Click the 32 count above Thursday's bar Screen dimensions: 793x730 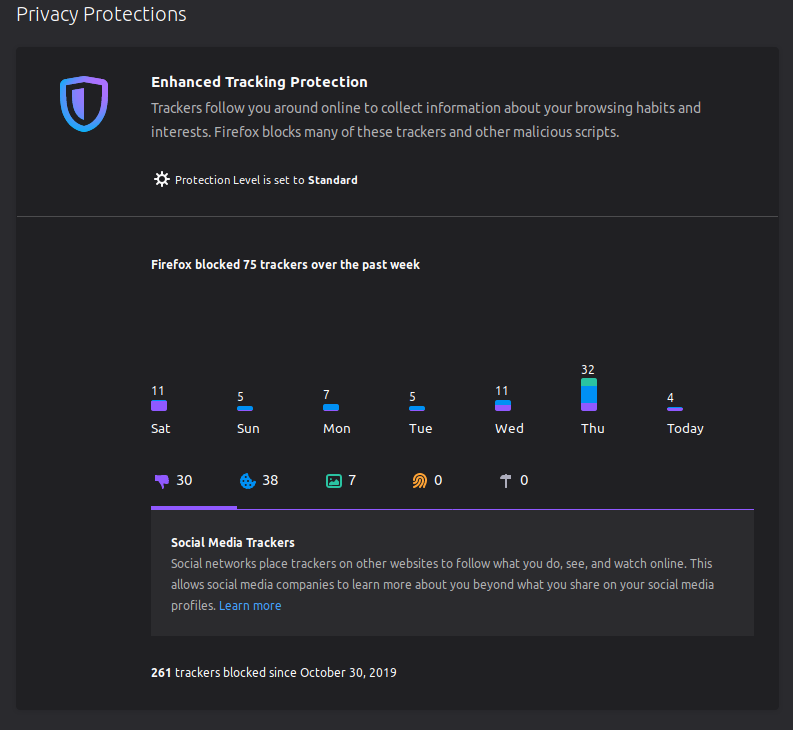click(588, 370)
